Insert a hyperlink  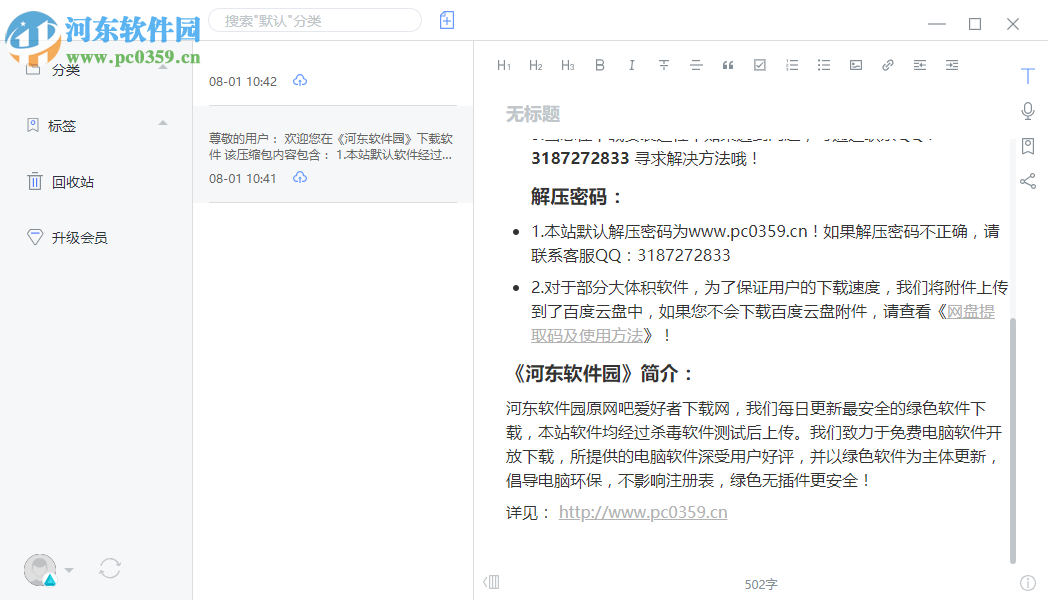887,64
